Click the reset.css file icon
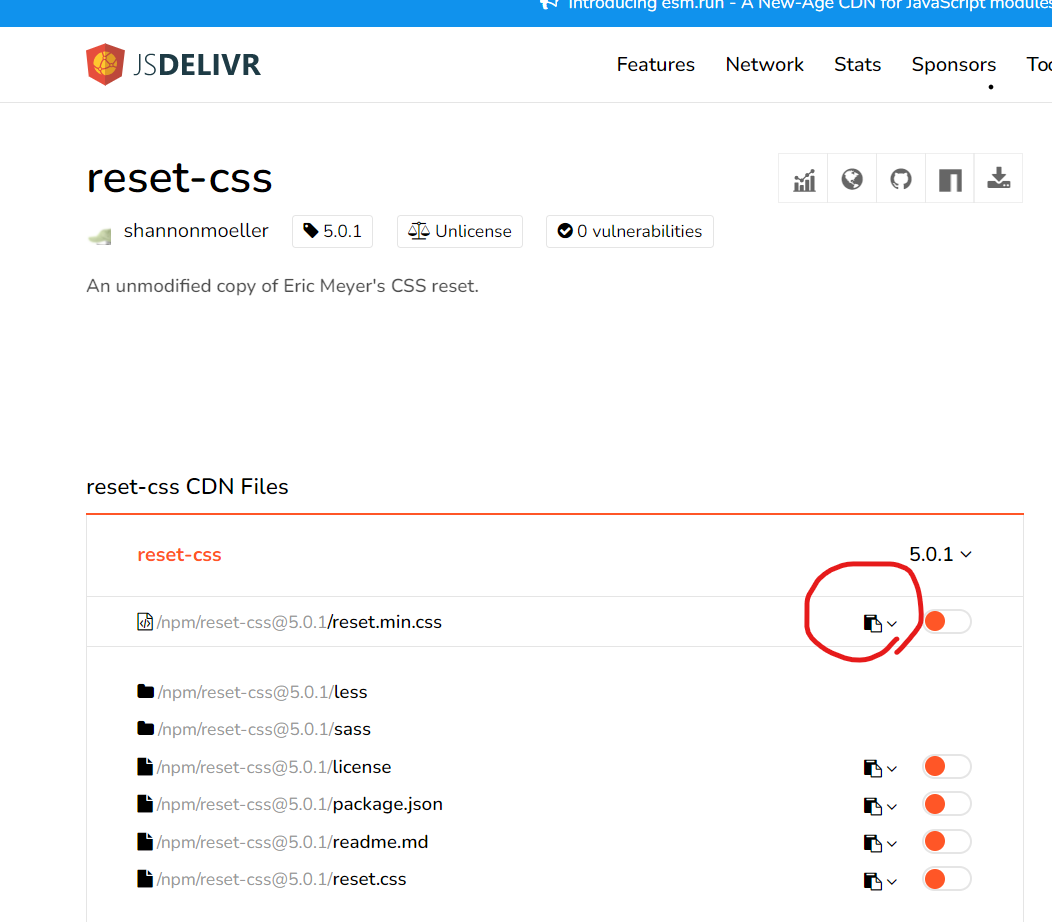 [144, 879]
